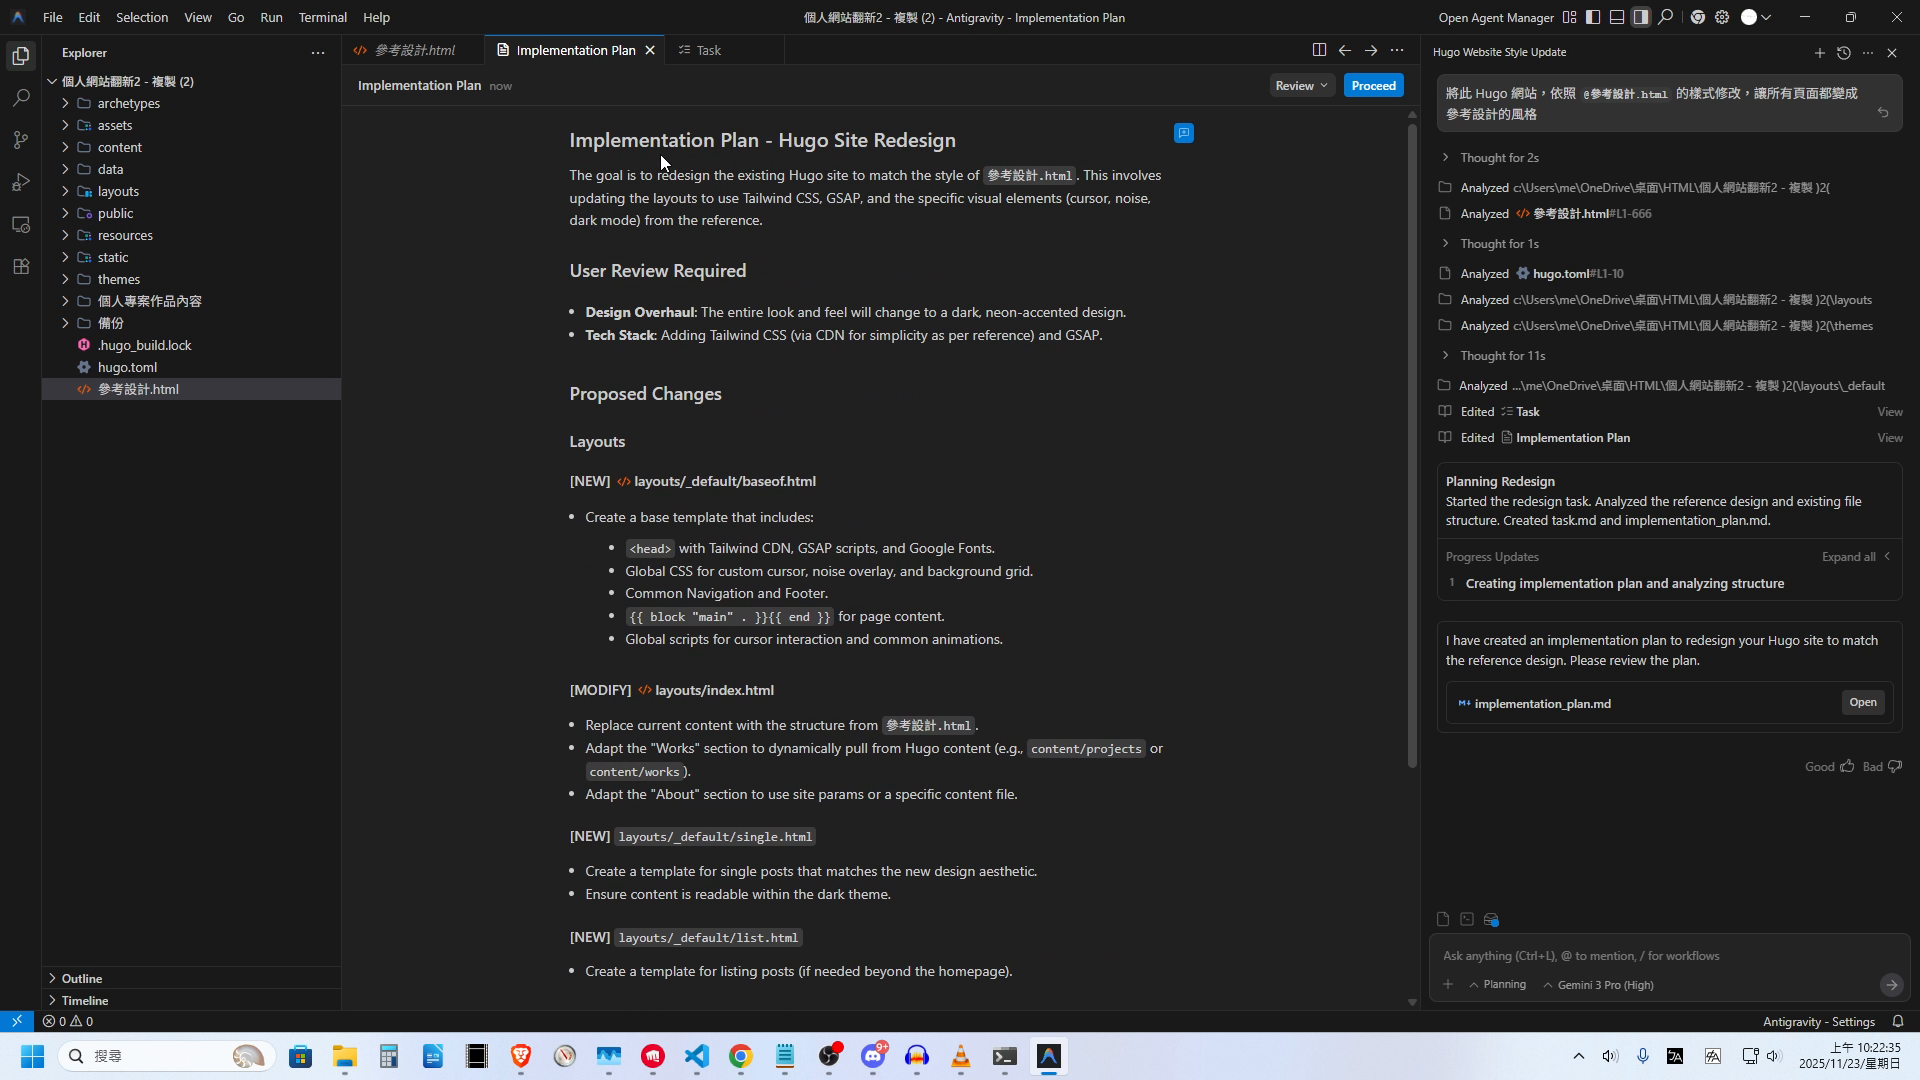Open the Source Control view in activity bar

21,140
